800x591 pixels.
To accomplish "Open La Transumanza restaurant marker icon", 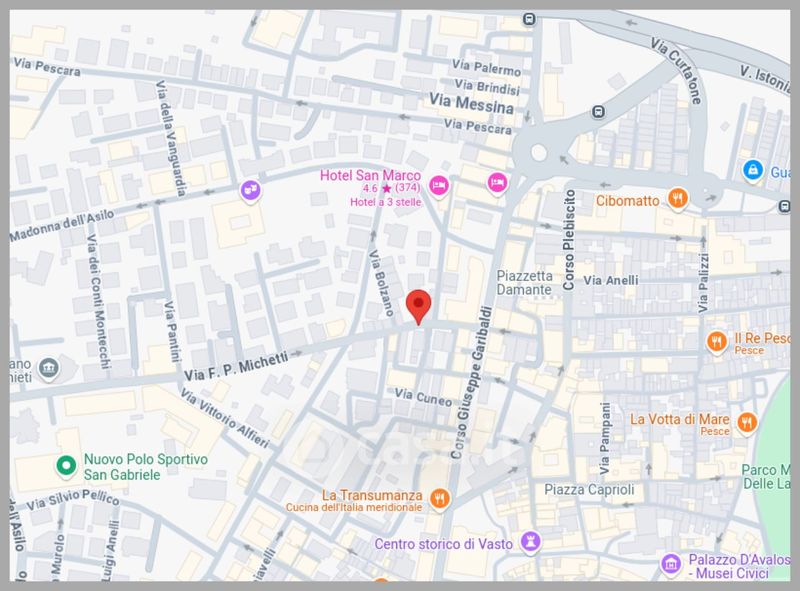I will tap(439, 499).
